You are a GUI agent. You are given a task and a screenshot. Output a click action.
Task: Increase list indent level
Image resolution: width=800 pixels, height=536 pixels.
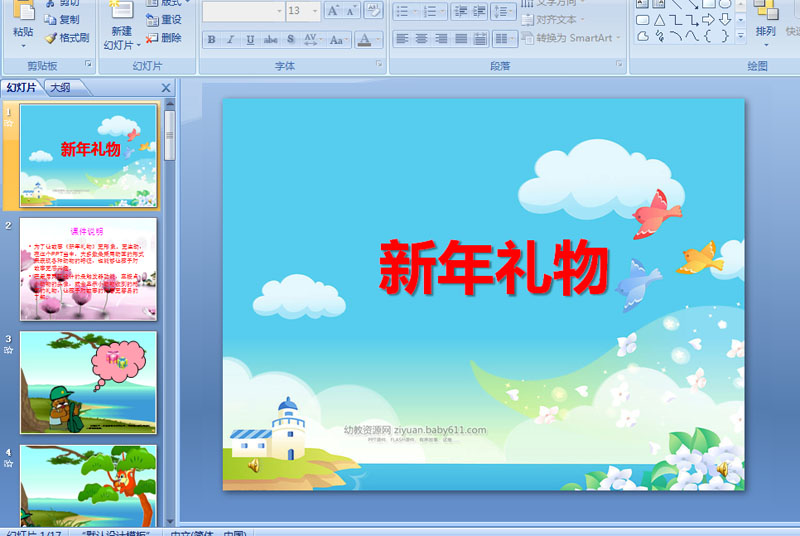tap(479, 11)
